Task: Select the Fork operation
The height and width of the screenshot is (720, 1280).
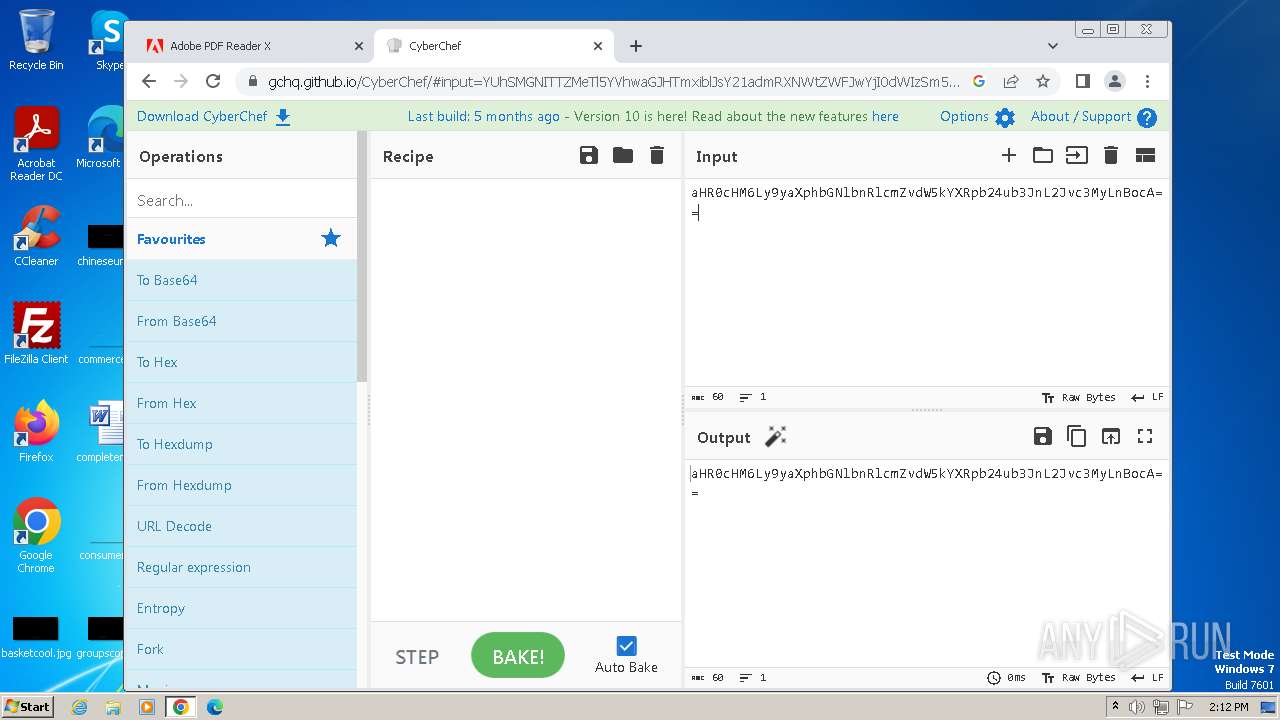Action: (241, 649)
